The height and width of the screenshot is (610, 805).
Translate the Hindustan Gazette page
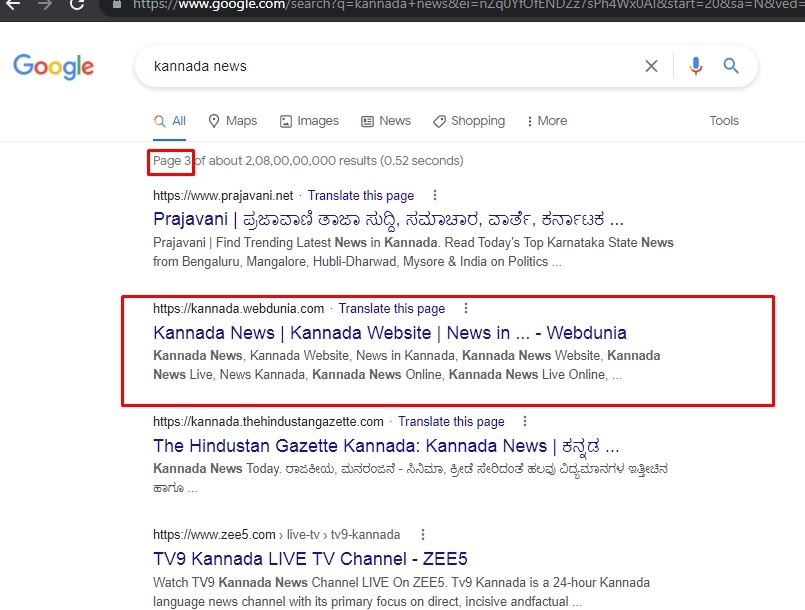pyautogui.click(x=451, y=422)
